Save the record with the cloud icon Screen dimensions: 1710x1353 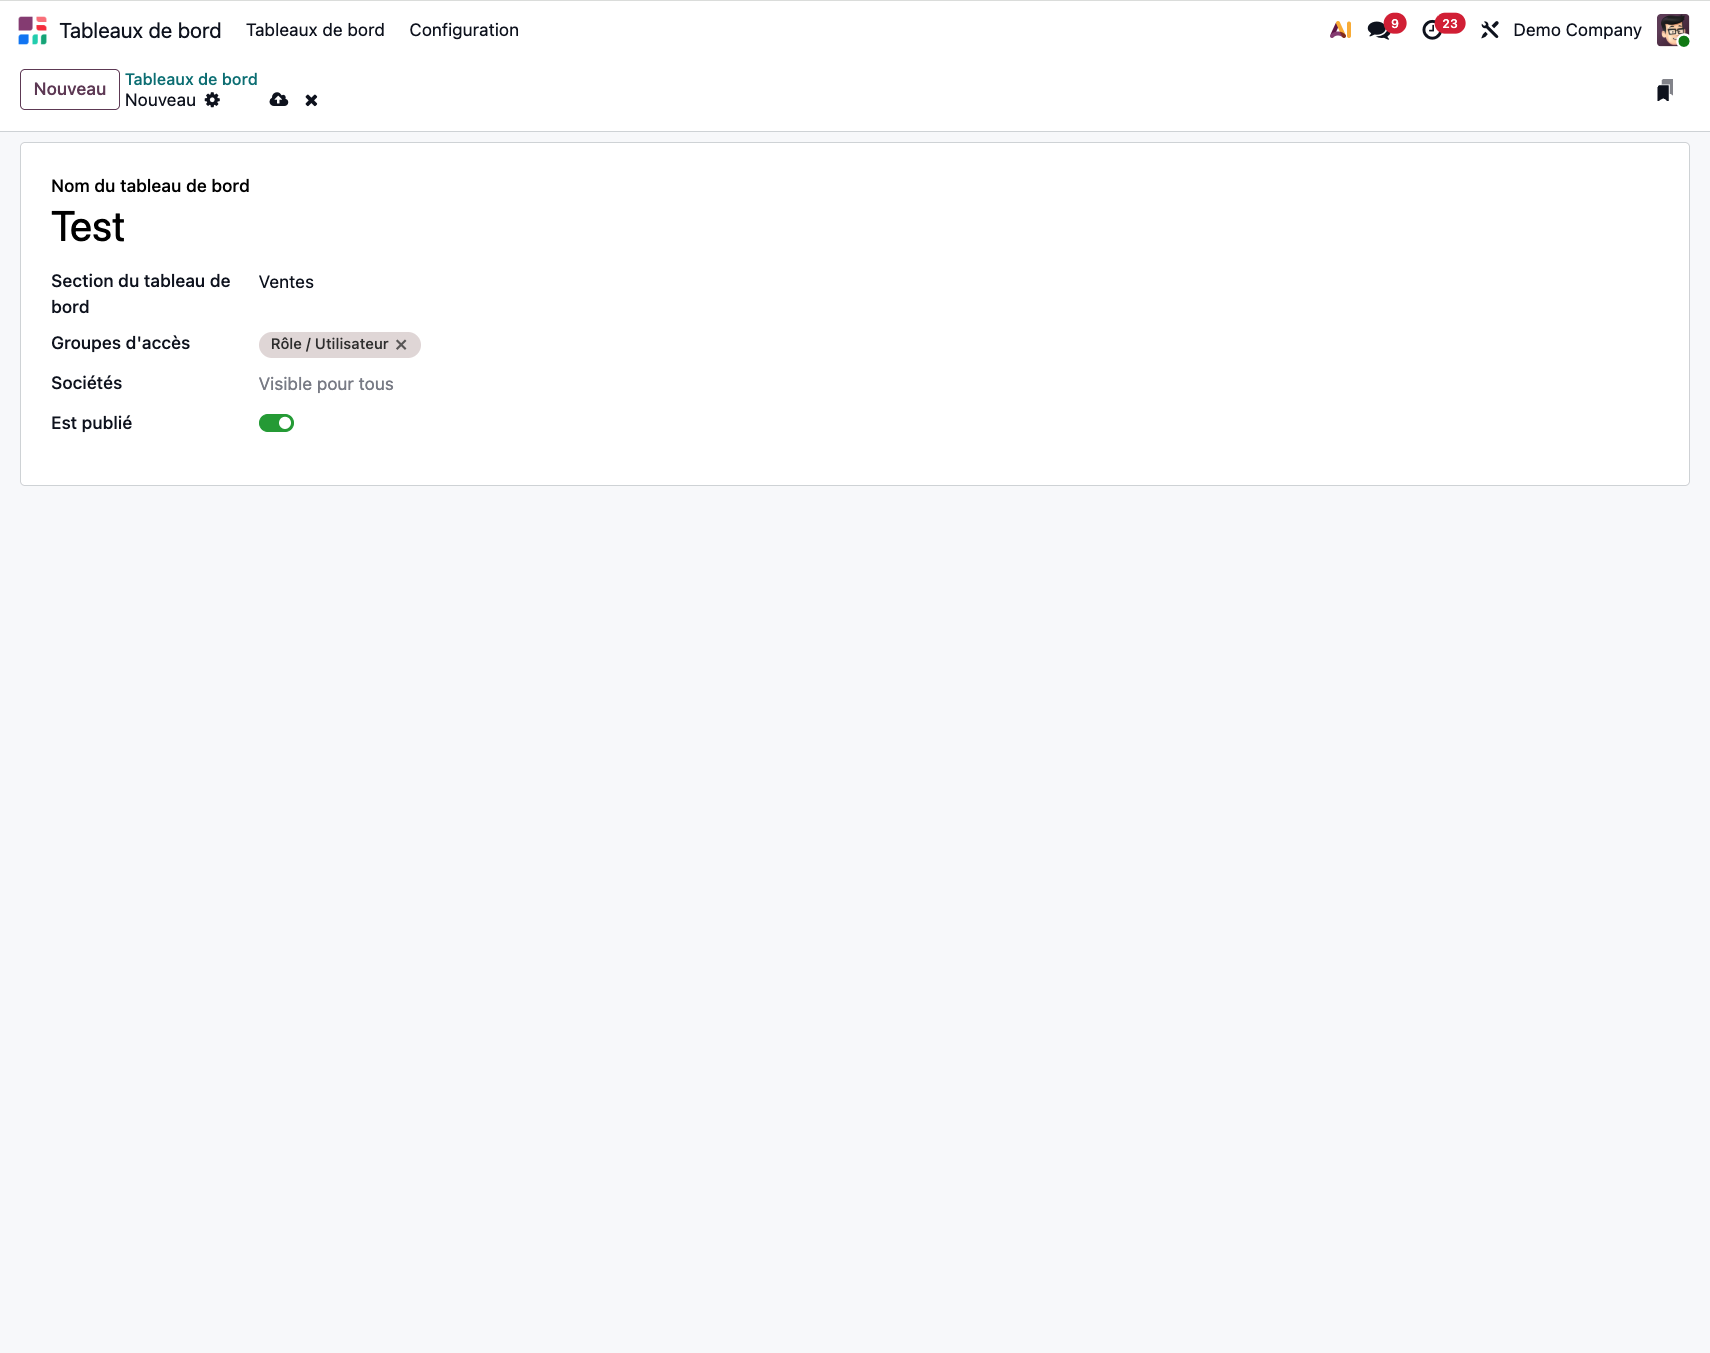pyautogui.click(x=279, y=100)
